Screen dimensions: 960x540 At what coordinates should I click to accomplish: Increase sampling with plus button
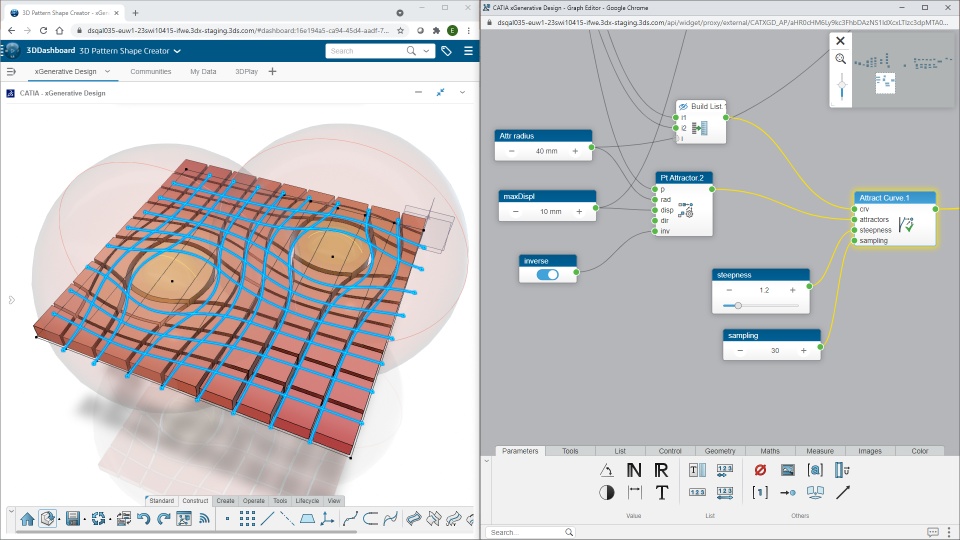(803, 351)
